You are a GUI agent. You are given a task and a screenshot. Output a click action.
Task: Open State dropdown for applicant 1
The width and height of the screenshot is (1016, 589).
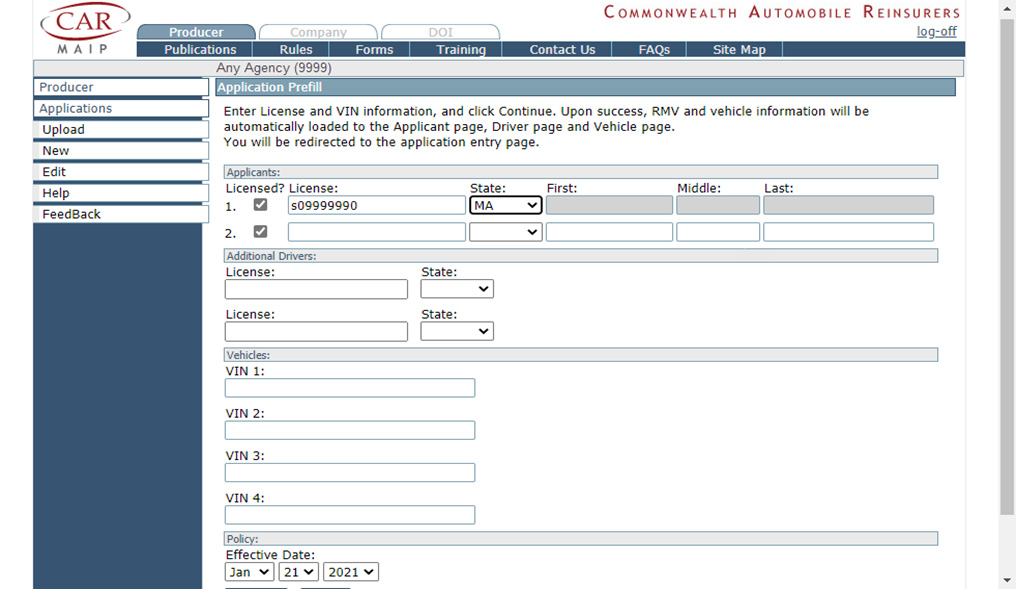505,205
